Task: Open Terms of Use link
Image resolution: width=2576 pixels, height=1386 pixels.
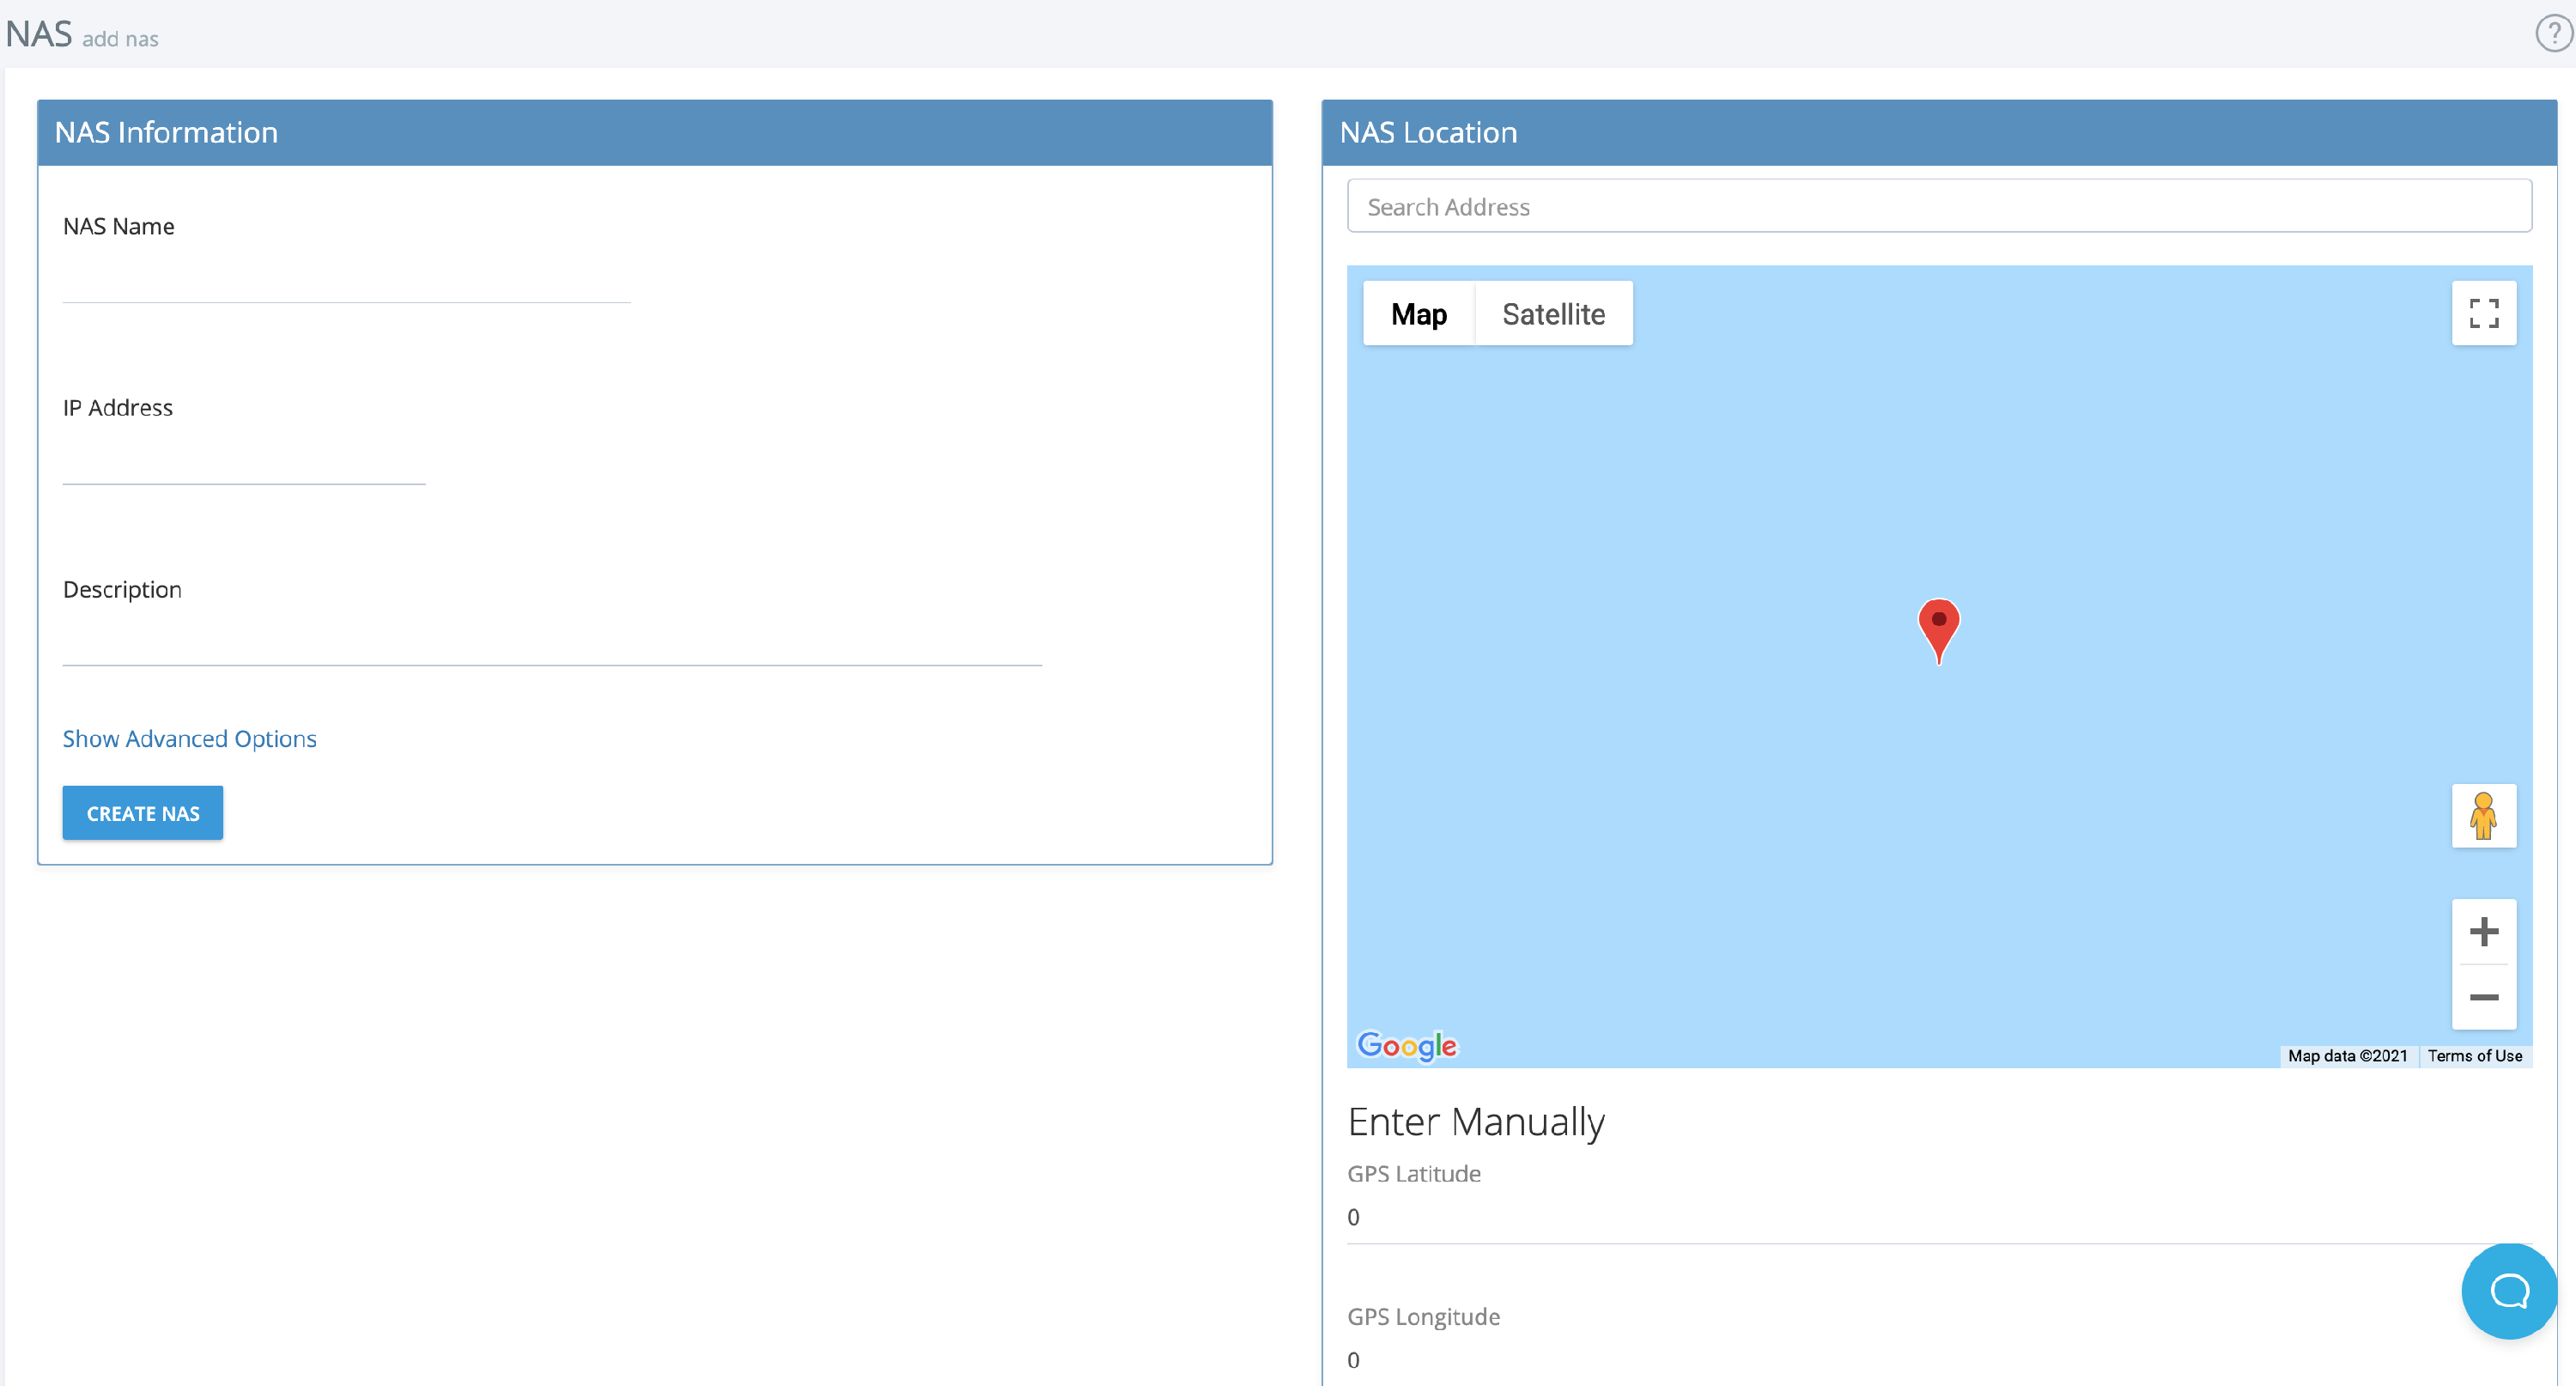Action: [x=2474, y=1055]
